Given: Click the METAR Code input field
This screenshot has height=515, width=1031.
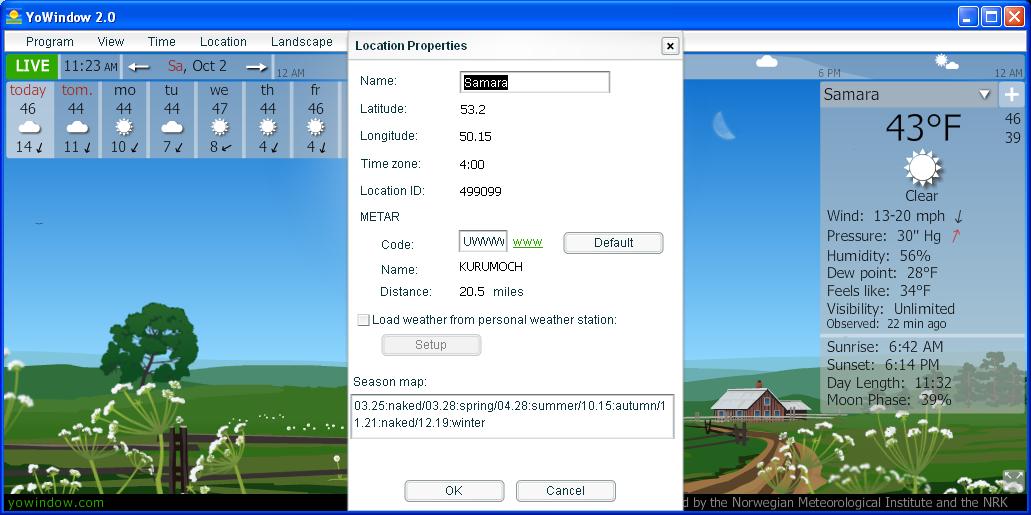Looking at the screenshot, I should point(483,241).
